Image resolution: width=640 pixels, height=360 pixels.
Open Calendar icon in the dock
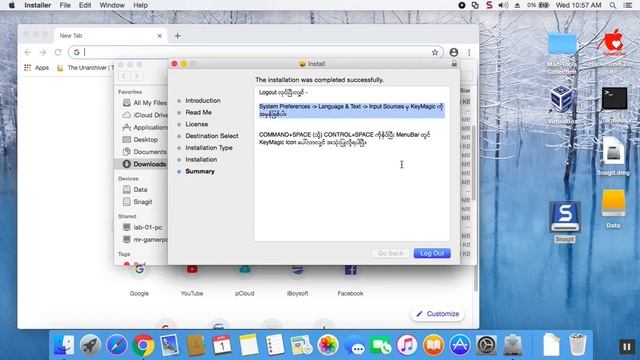point(222,345)
